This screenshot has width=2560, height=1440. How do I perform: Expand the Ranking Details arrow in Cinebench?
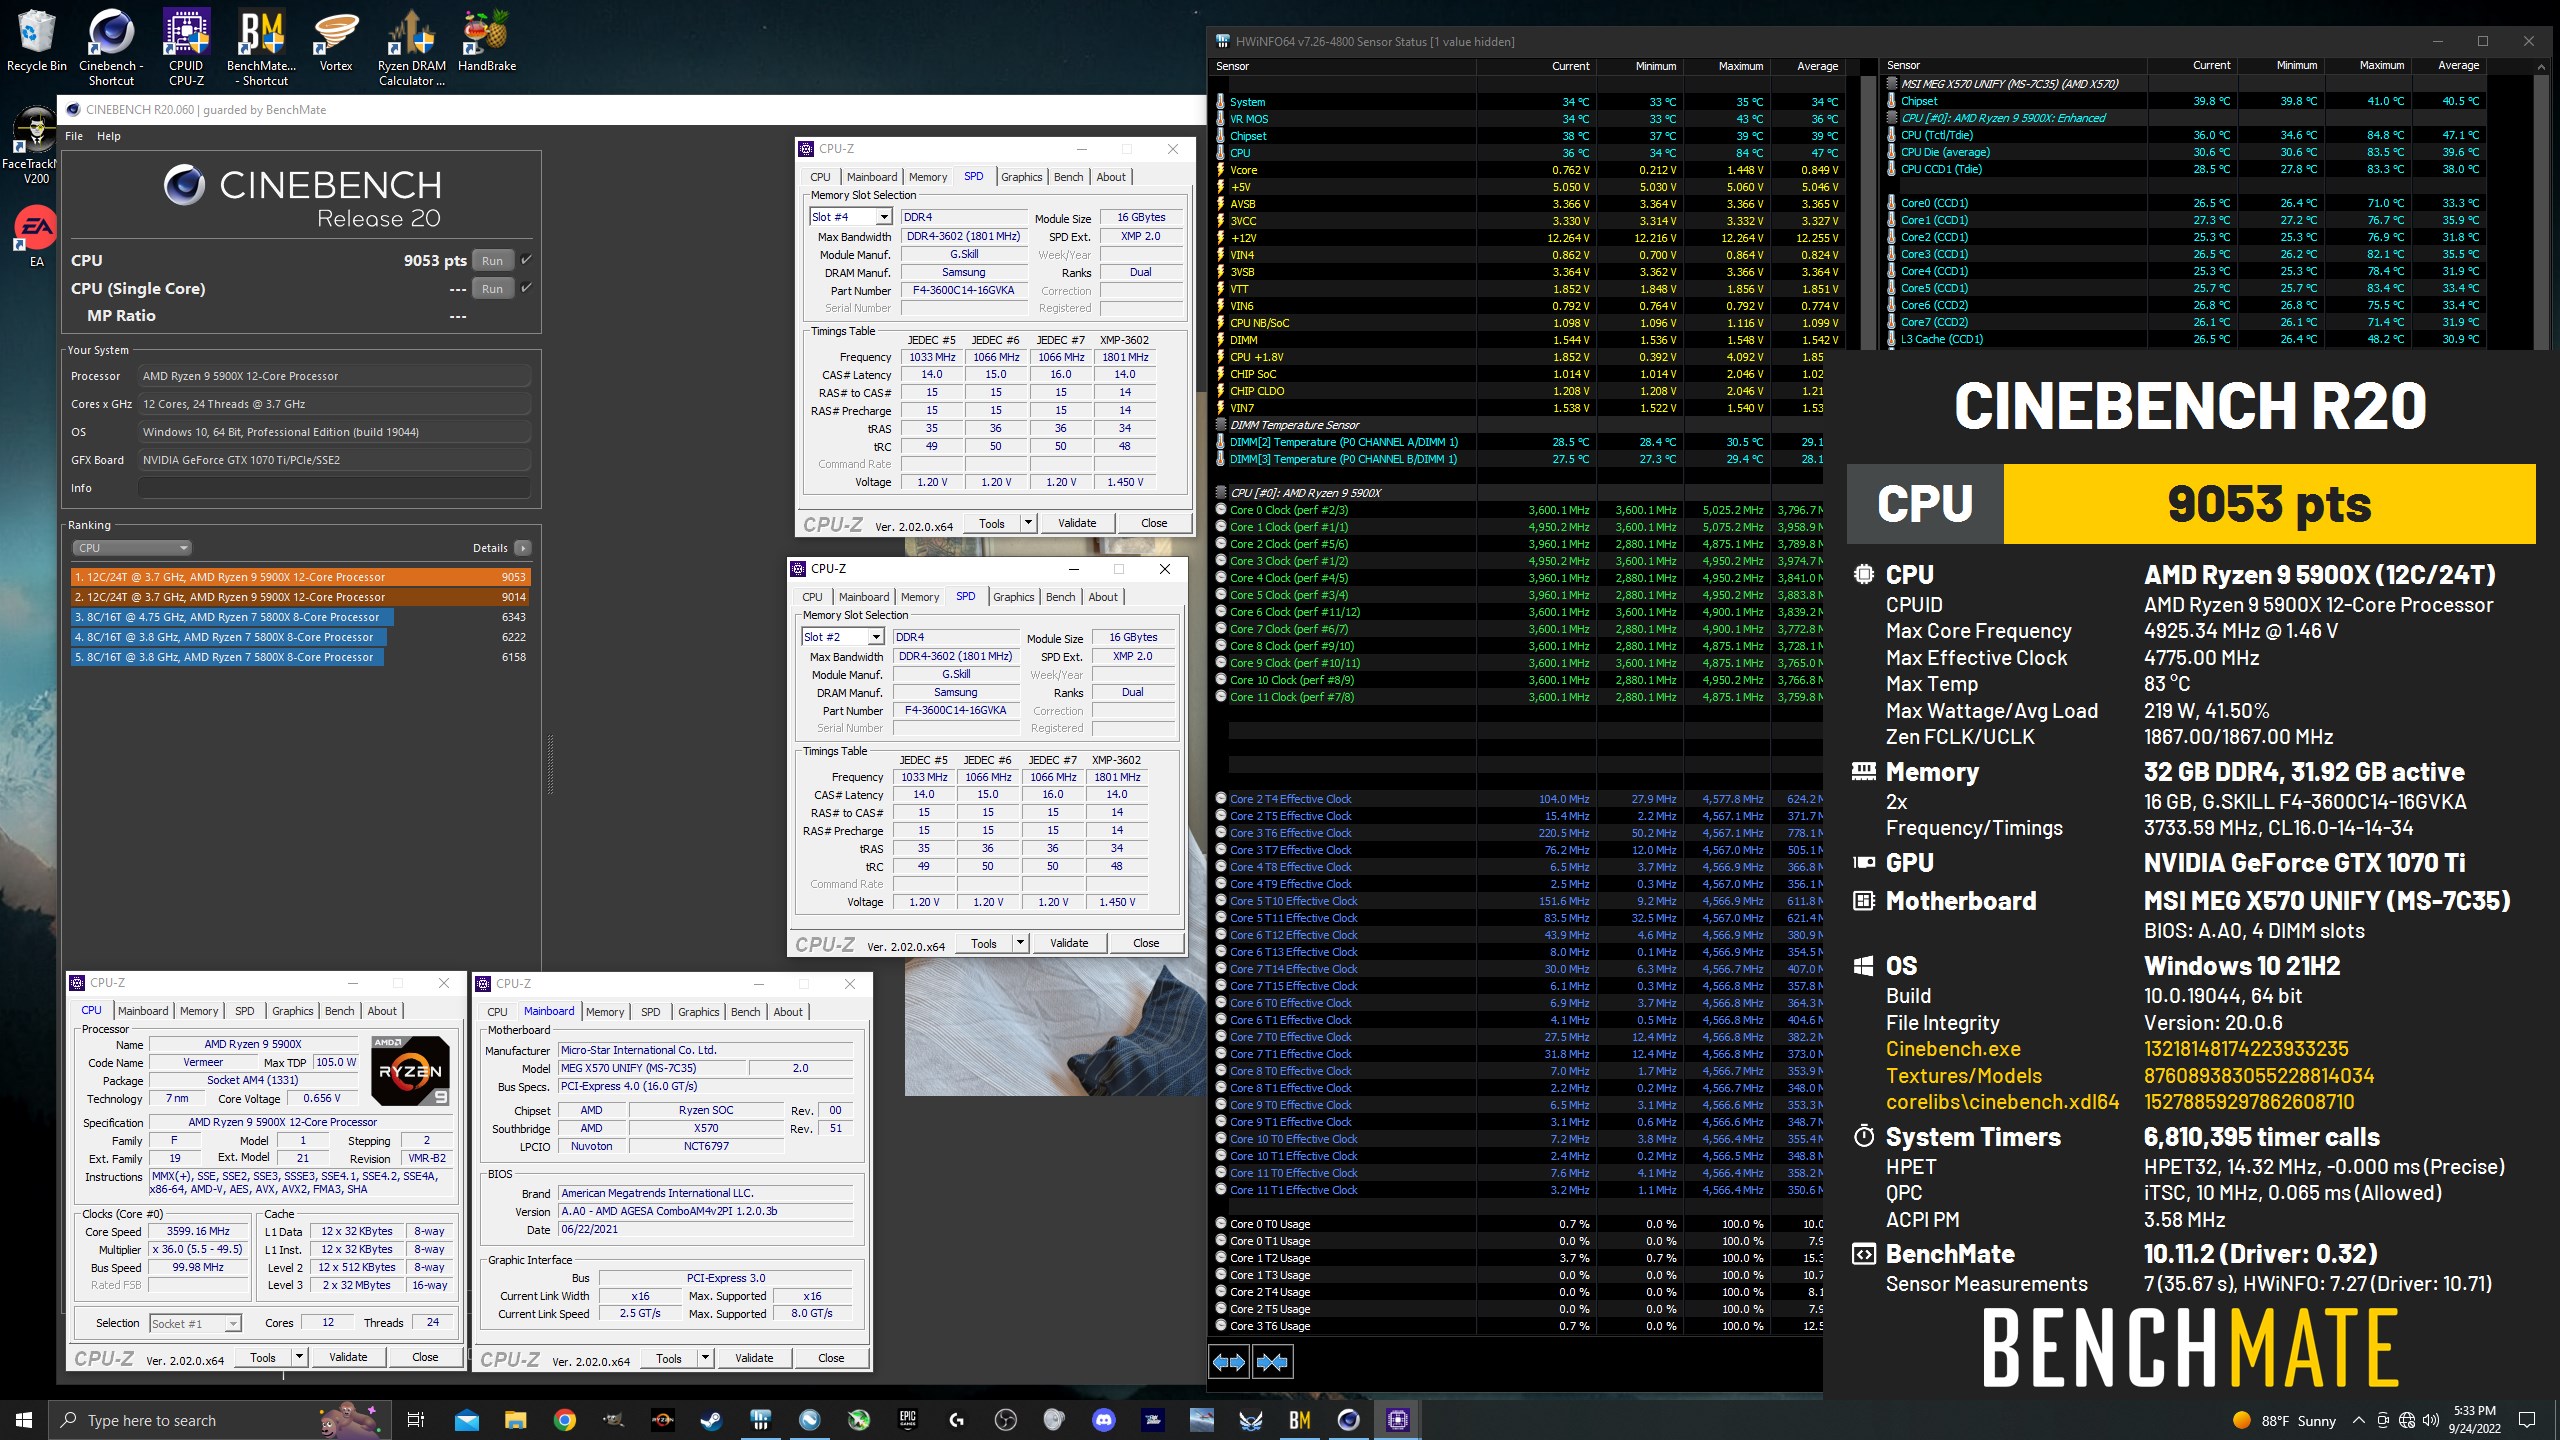523,548
